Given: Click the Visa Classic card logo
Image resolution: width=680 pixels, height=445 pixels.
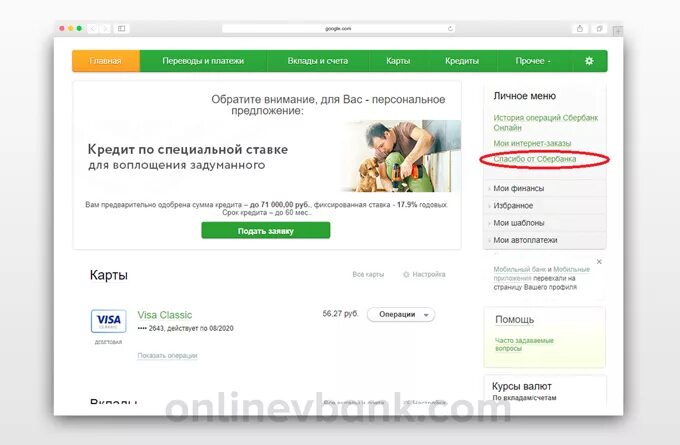Looking at the screenshot, I should pos(108,321).
